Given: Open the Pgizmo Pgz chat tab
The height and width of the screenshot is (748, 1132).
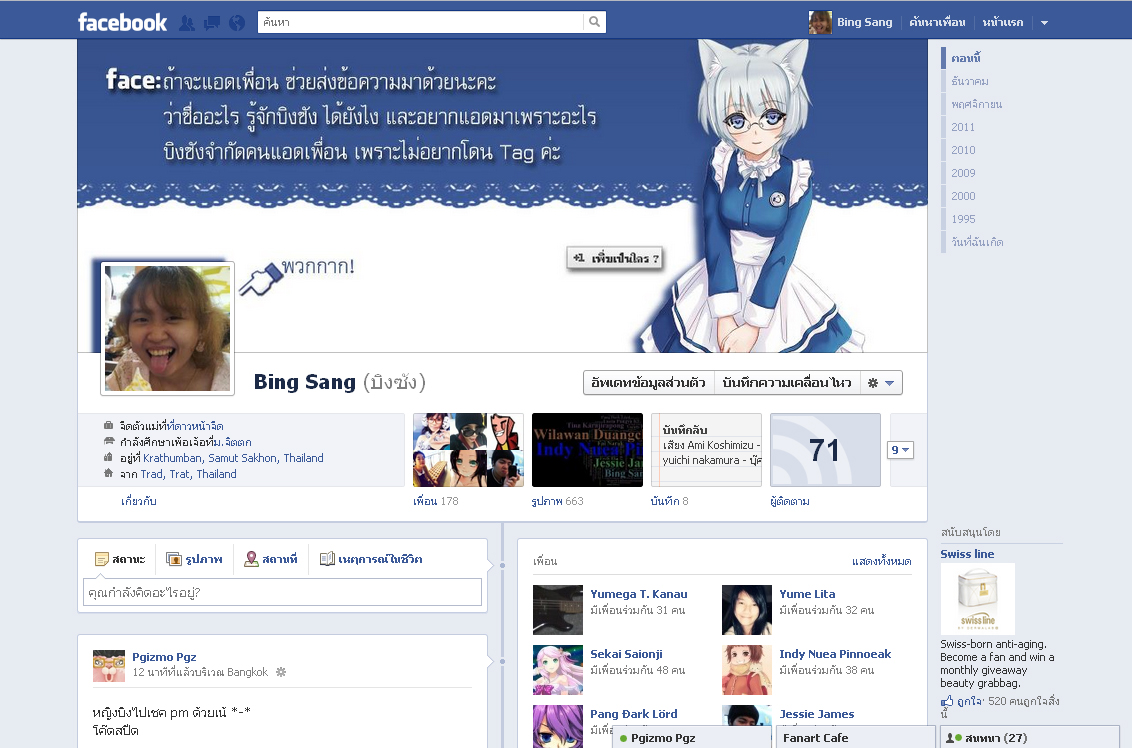Looking at the screenshot, I should point(692,737).
